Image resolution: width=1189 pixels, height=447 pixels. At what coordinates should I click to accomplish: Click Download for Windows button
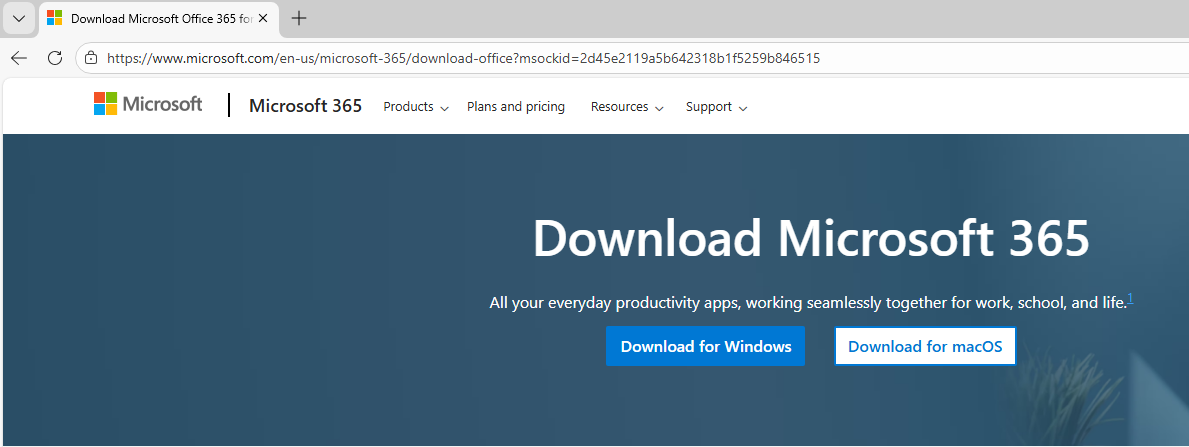point(705,346)
